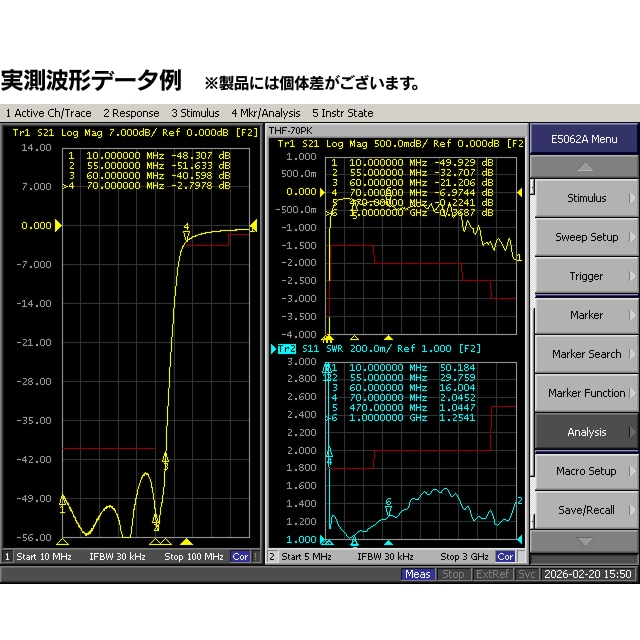Toggle the Cor indicator on channel 1

click(x=240, y=556)
